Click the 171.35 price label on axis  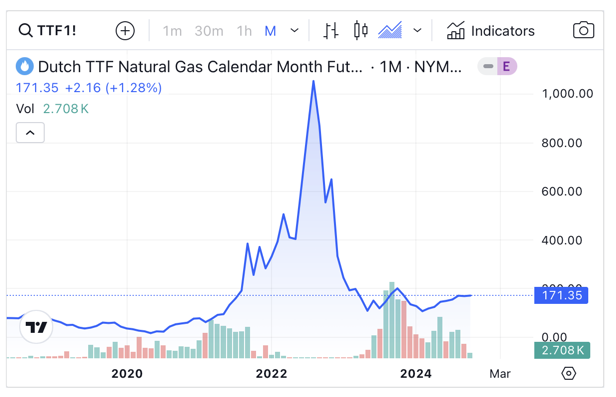561,295
